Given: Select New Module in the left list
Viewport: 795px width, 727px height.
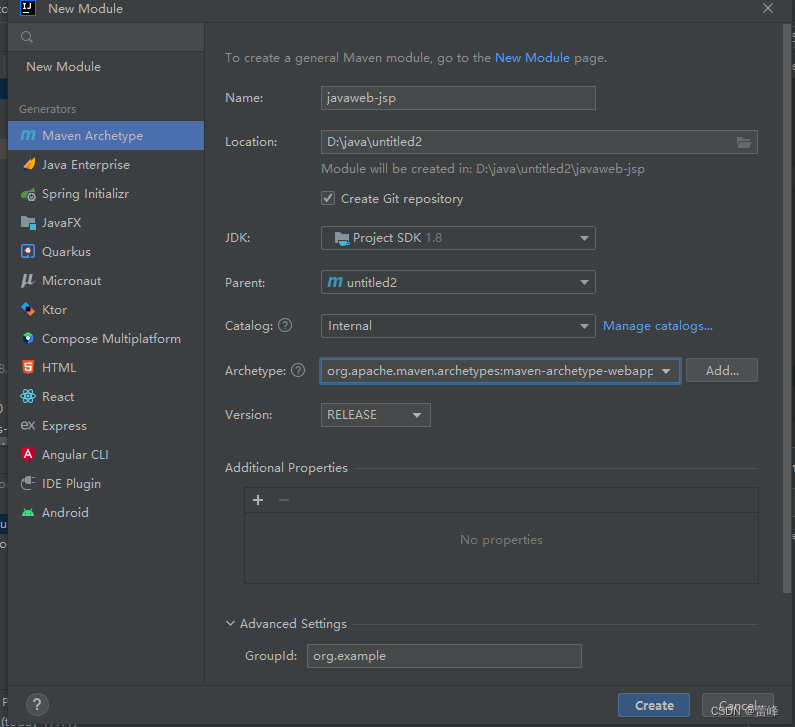Looking at the screenshot, I should pos(63,66).
